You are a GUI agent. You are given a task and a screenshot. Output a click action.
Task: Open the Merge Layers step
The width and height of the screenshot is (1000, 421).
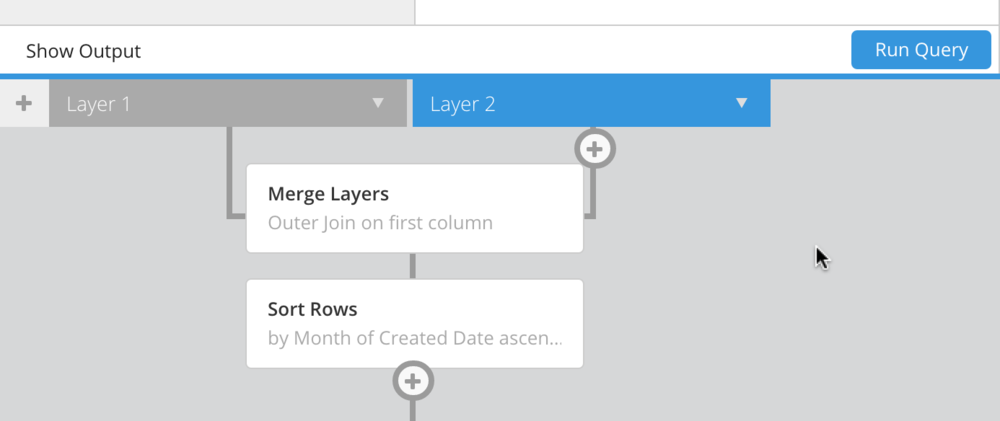pyautogui.click(x=415, y=209)
